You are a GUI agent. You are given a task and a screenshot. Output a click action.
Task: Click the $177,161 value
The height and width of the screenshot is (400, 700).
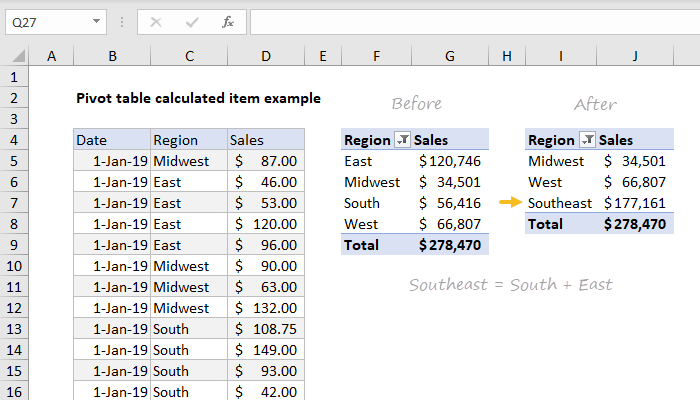635,203
